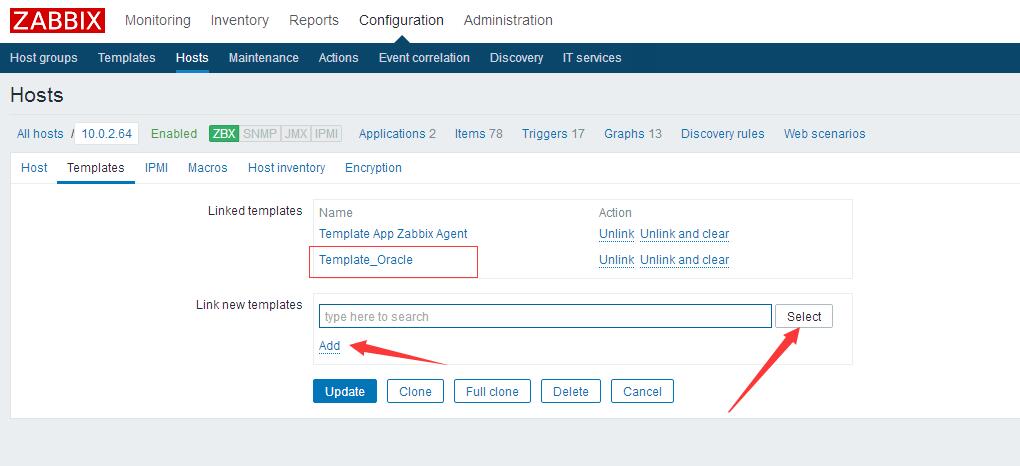Open the Triggers 17 link
This screenshot has width=1020, height=466.
click(x=553, y=133)
